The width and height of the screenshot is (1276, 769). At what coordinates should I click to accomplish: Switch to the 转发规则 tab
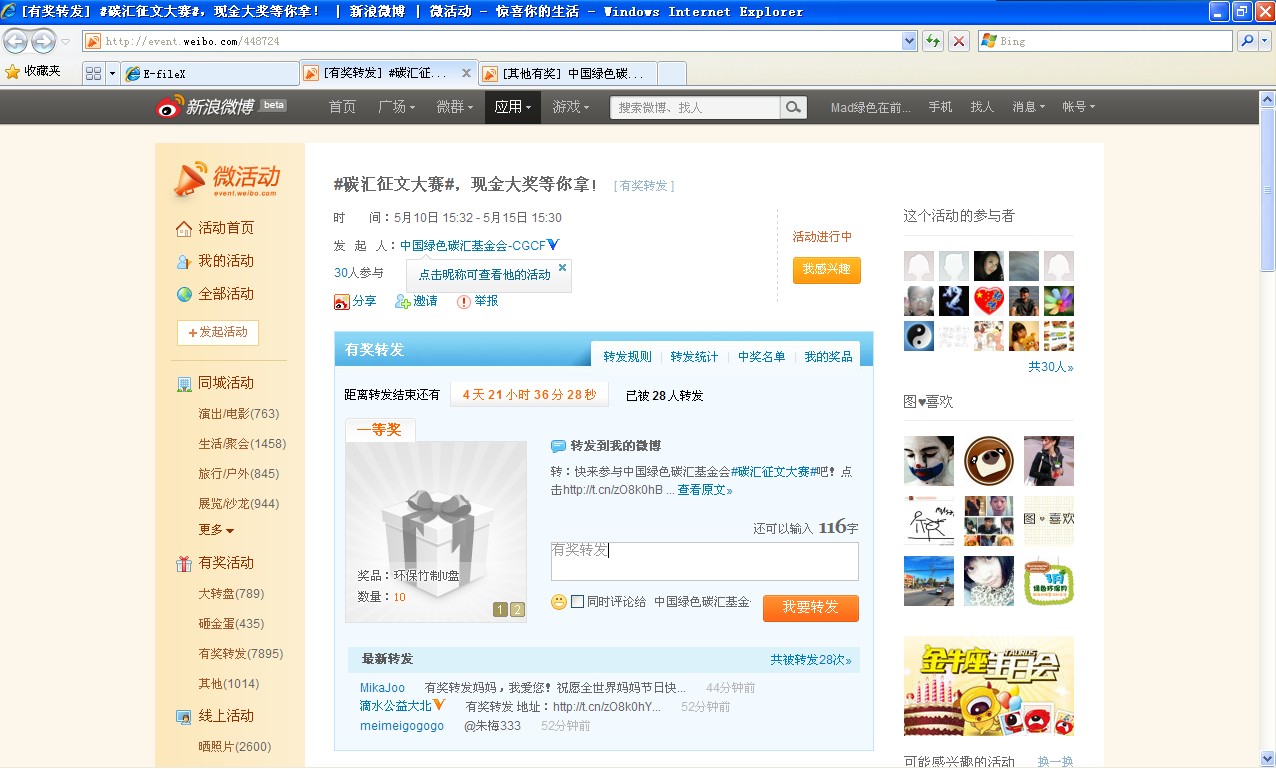(x=627, y=357)
